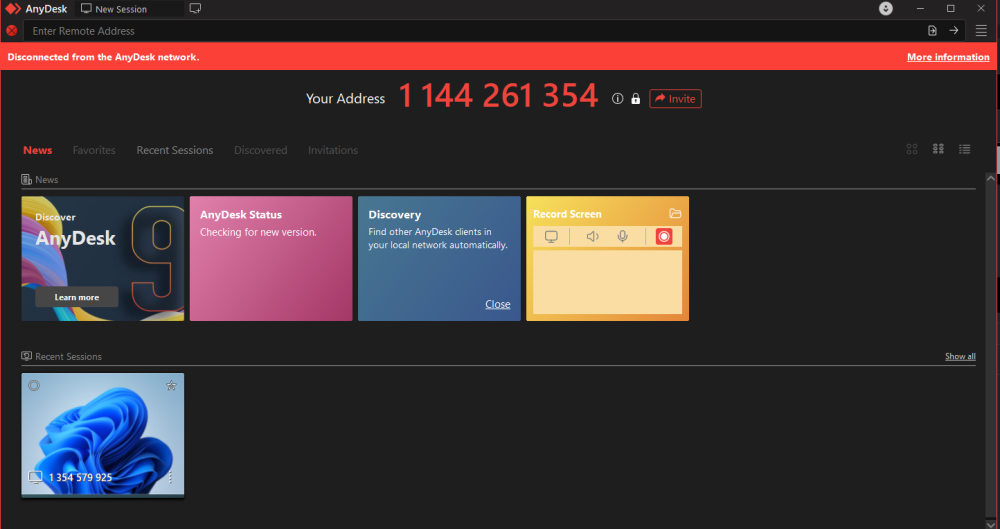Click the Disconnected from the AnyDesk network message

pos(103,57)
